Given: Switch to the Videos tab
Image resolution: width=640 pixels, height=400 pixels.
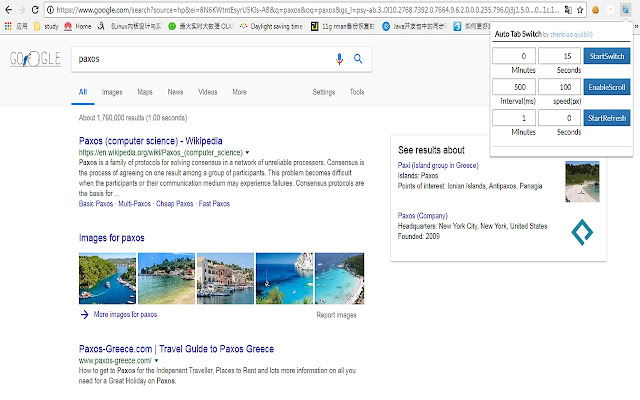Looking at the screenshot, I should pos(208,92).
